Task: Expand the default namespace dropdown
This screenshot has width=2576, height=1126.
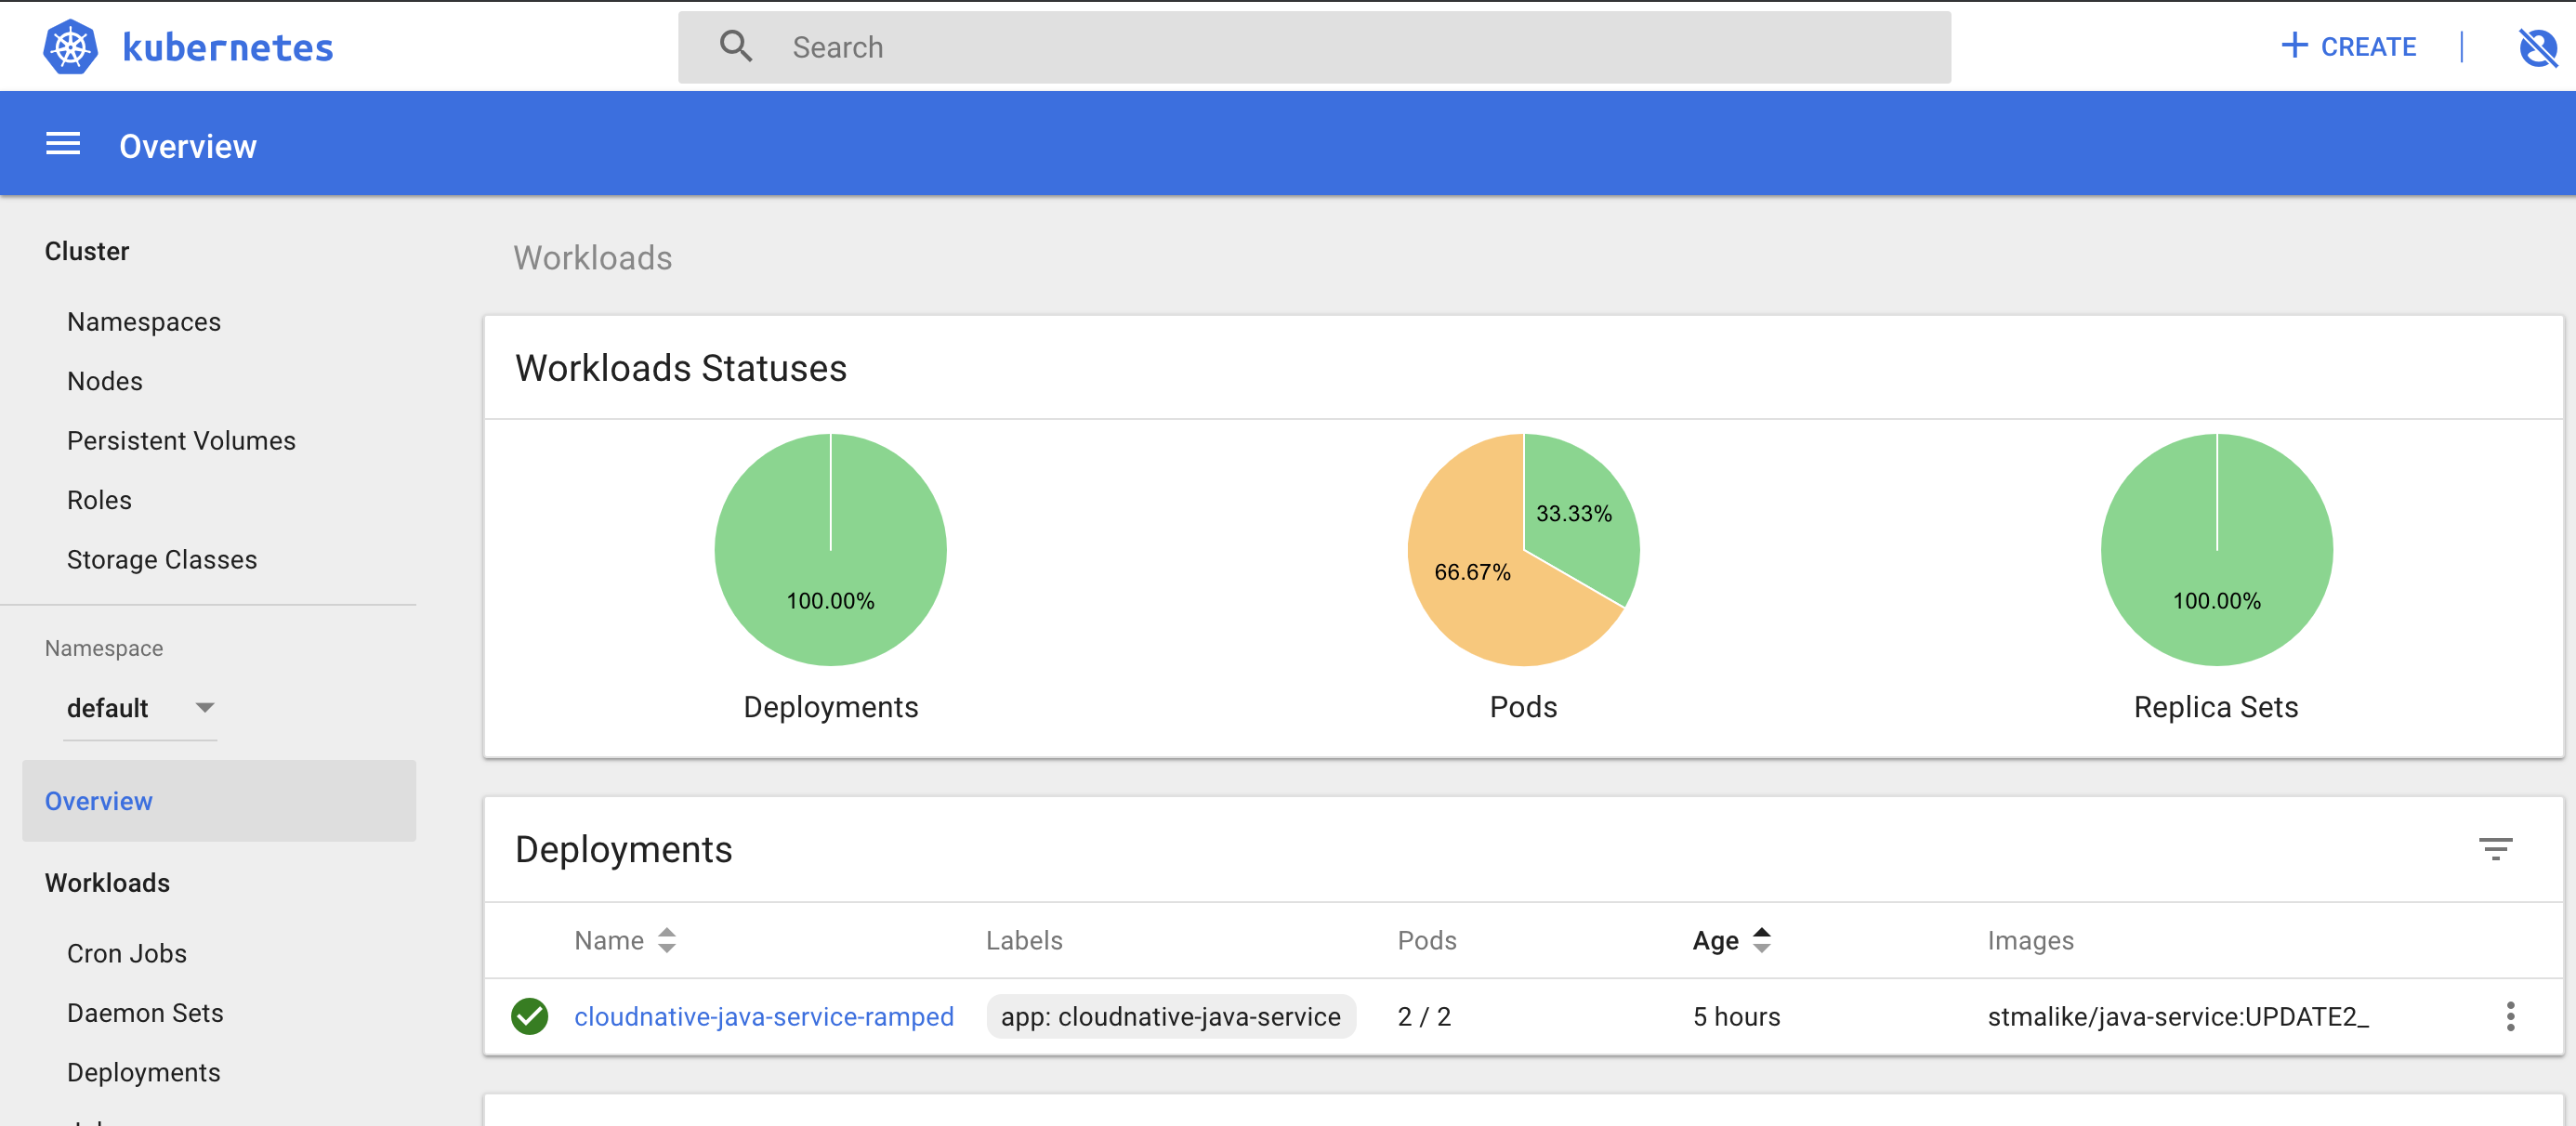Action: pyautogui.click(x=204, y=708)
